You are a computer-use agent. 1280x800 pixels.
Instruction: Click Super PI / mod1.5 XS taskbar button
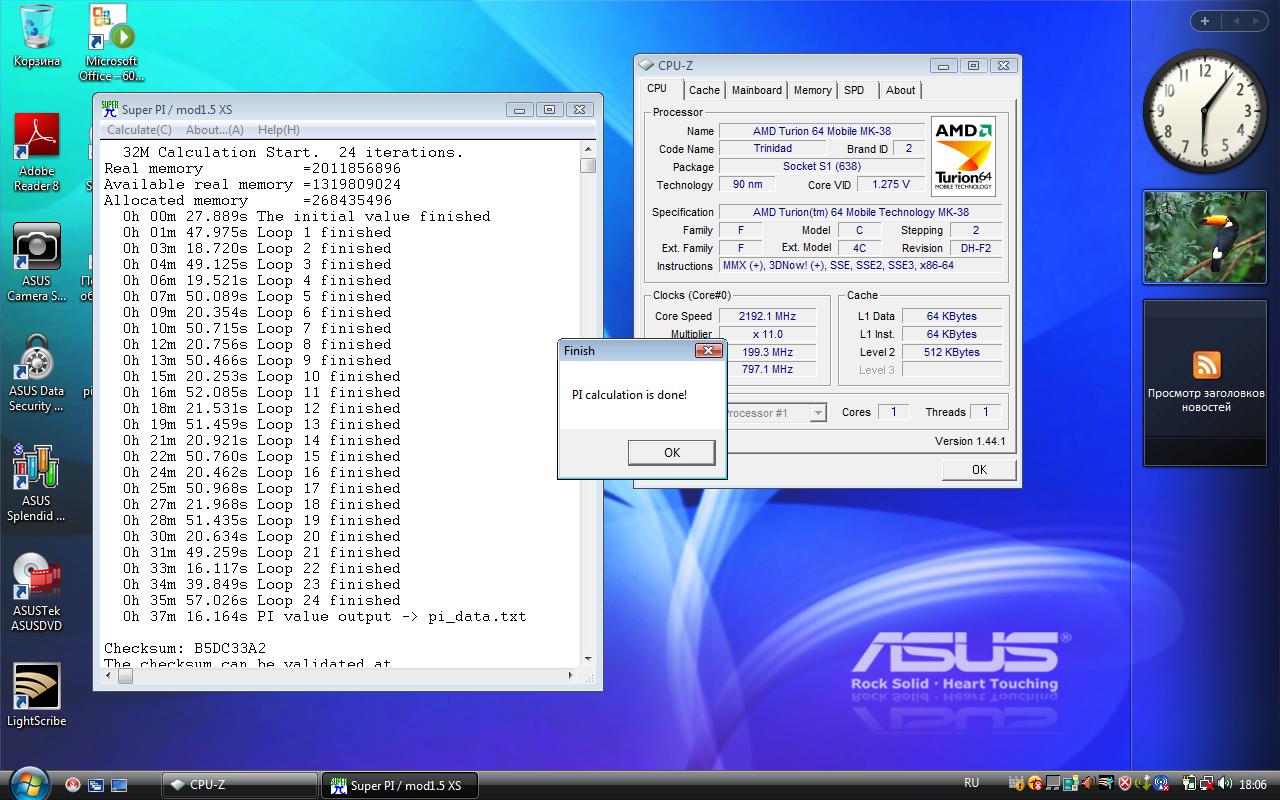[x=399, y=785]
